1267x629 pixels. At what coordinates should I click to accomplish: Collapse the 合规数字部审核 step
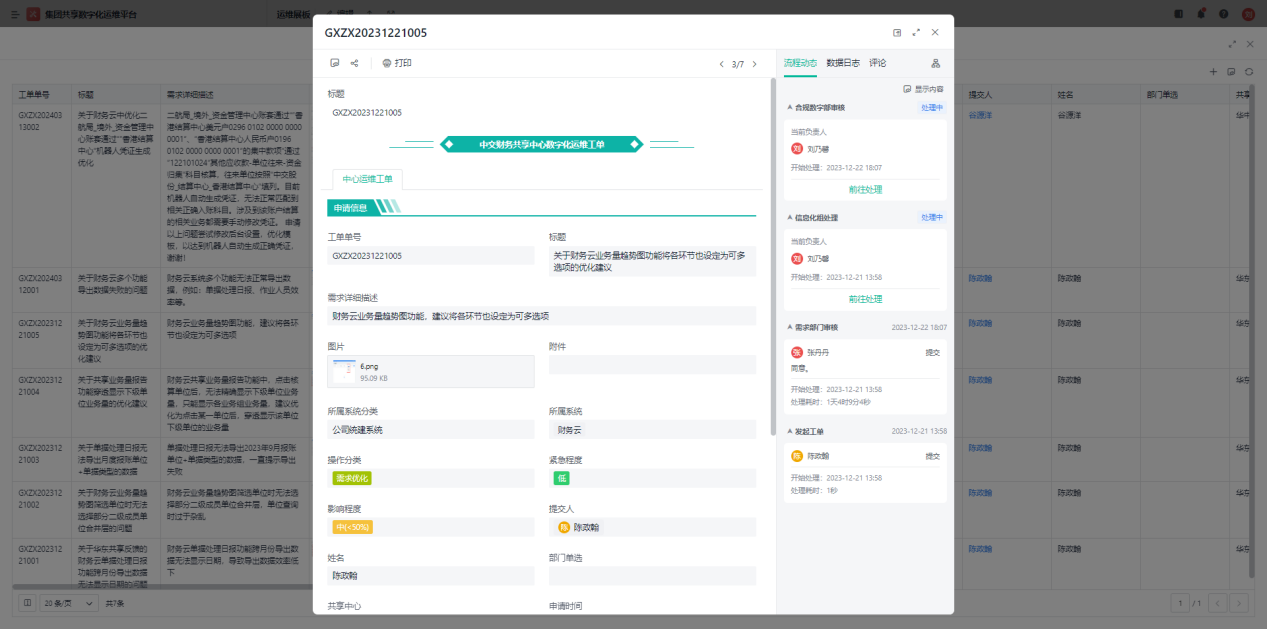point(790,107)
